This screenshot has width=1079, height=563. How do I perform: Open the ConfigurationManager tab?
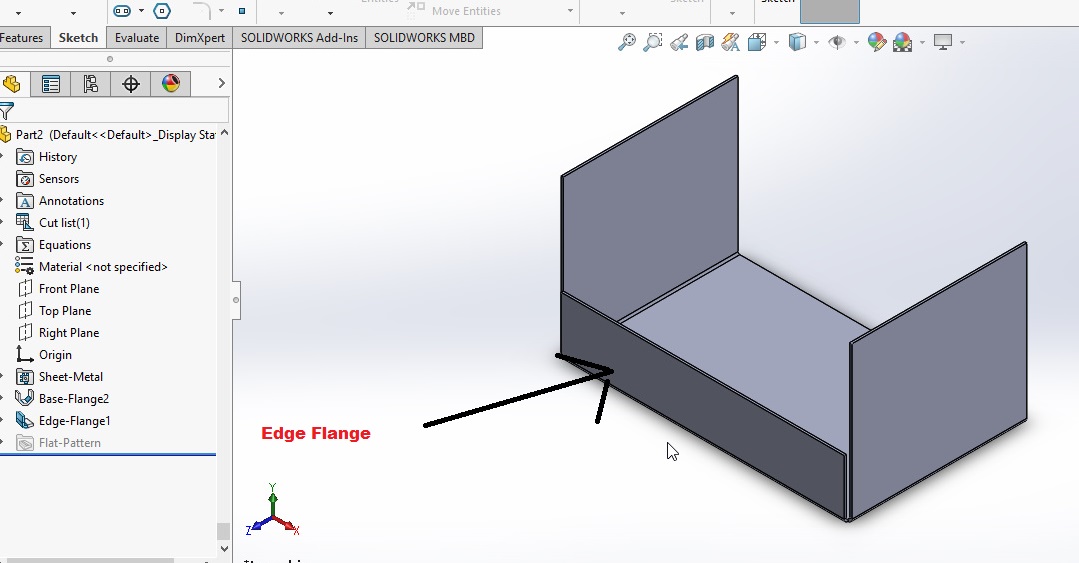pyautogui.click(x=90, y=84)
